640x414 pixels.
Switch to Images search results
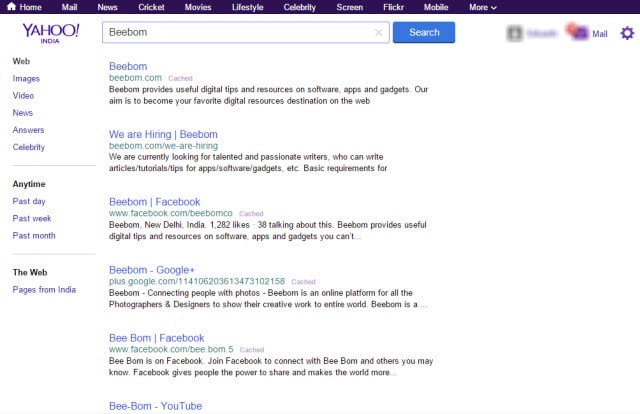[26, 78]
